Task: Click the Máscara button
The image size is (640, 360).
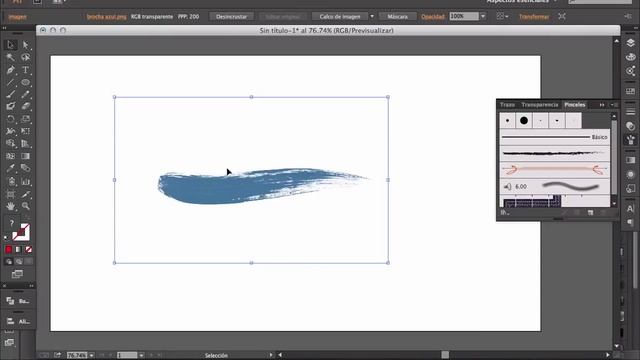Action: 398,16
